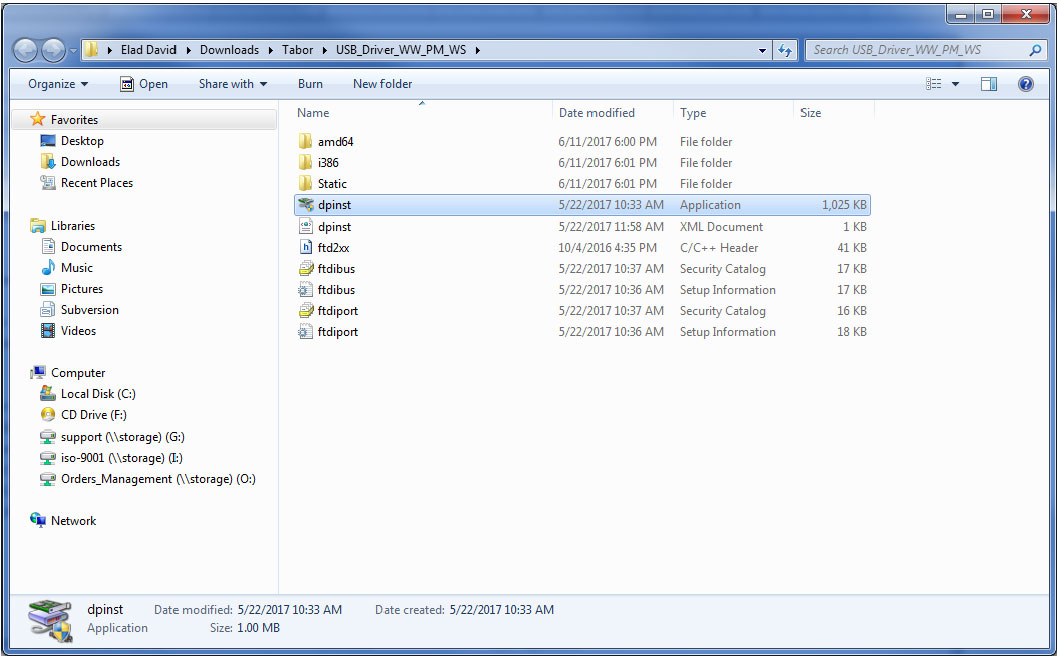Click the Refresh button next to address bar
1059x660 pixels.
pyautogui.click(x=786, y=50)
